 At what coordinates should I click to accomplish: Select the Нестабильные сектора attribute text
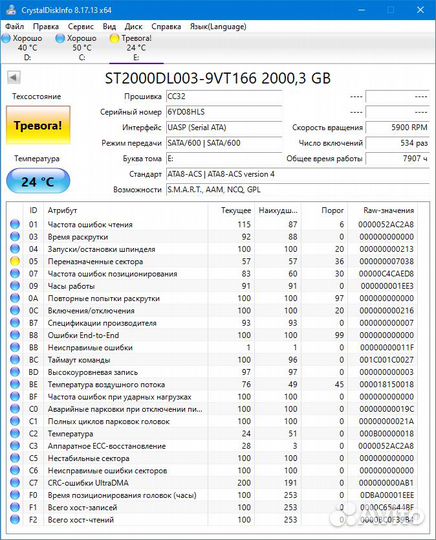click(89, 458)
